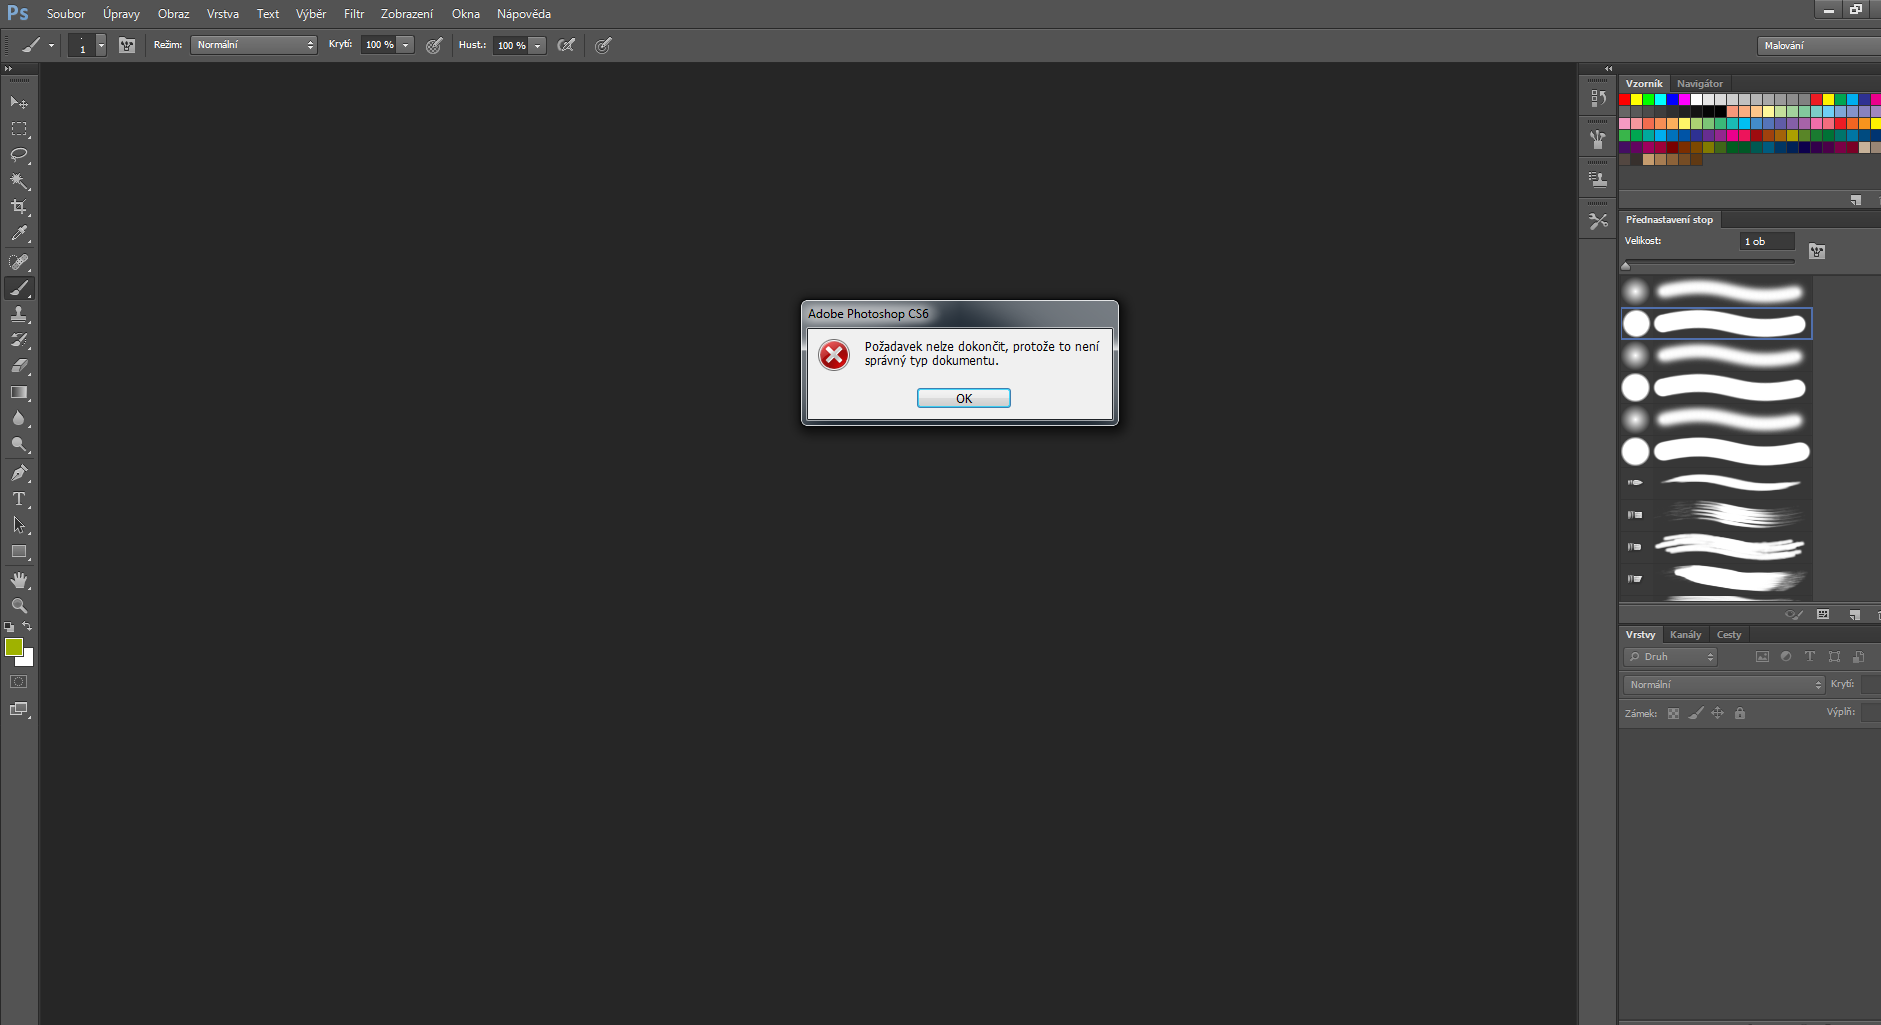Select the Magic Wand tool
This screenshot has height=1025, width=1881.
tap(19, 181)
